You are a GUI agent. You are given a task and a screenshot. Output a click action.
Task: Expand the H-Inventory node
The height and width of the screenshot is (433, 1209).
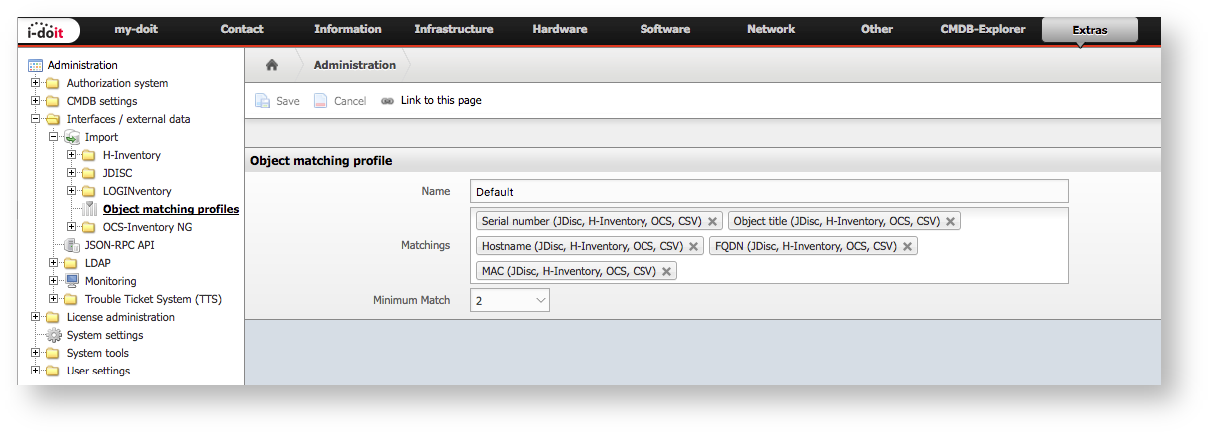point(72,155)
